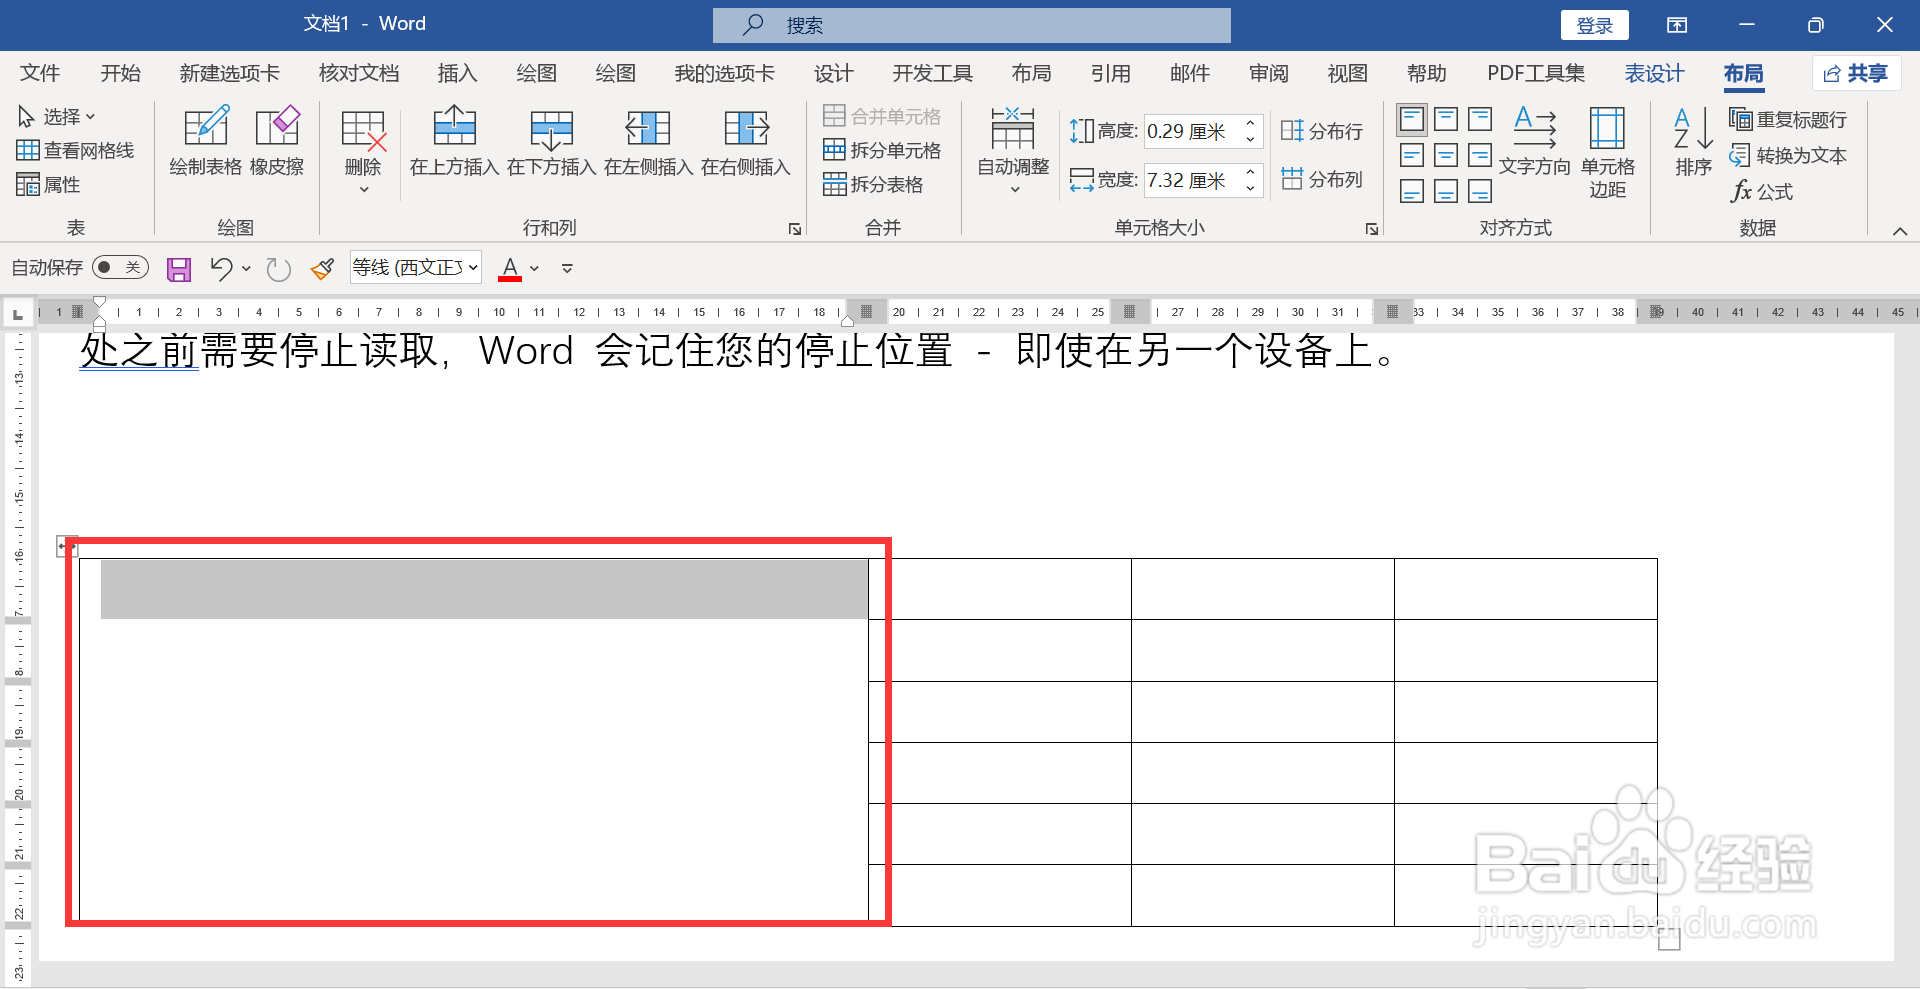The width and height of the screenshot is (1920, 989).
Task: Toggle 查看网格线 gridline visibility
Action: click(77, 150)
